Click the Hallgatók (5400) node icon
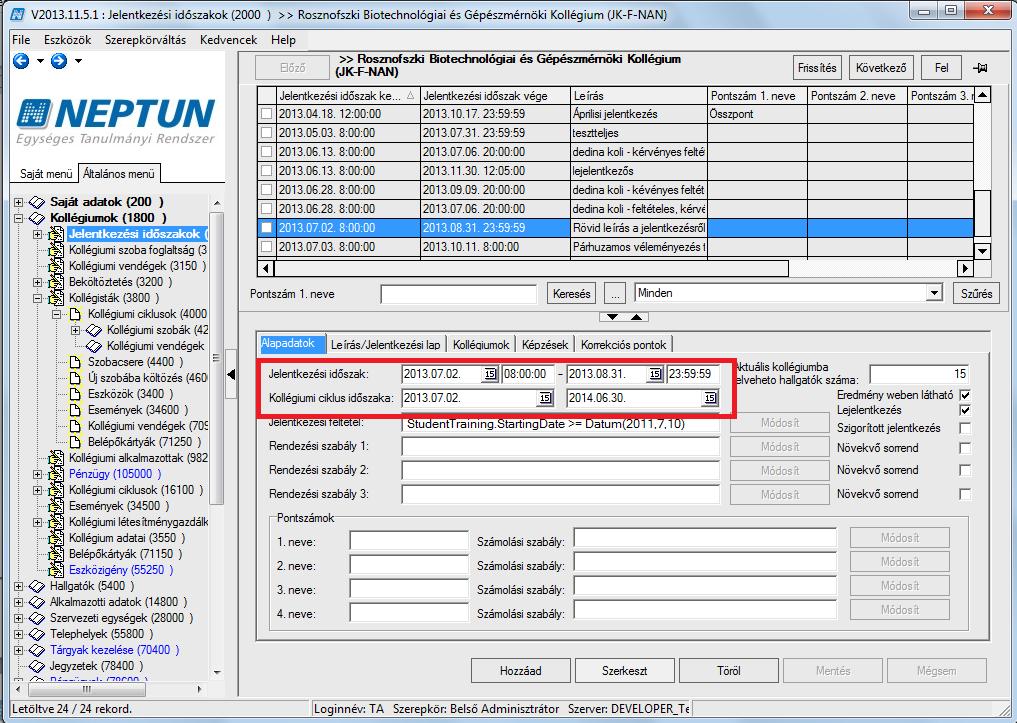 (x=36, y=586)
